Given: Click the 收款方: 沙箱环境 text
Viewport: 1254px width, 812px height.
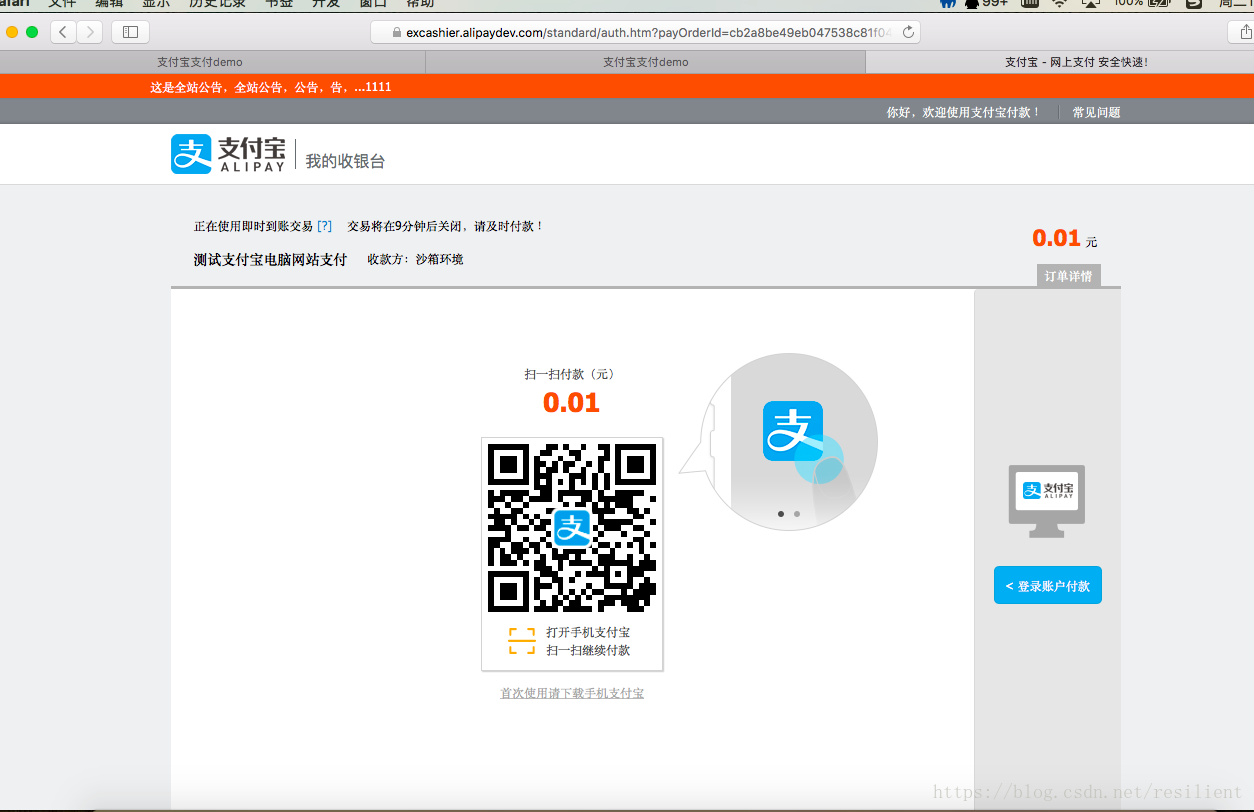Looking at the screenshot, I should [x=415, y=259].
